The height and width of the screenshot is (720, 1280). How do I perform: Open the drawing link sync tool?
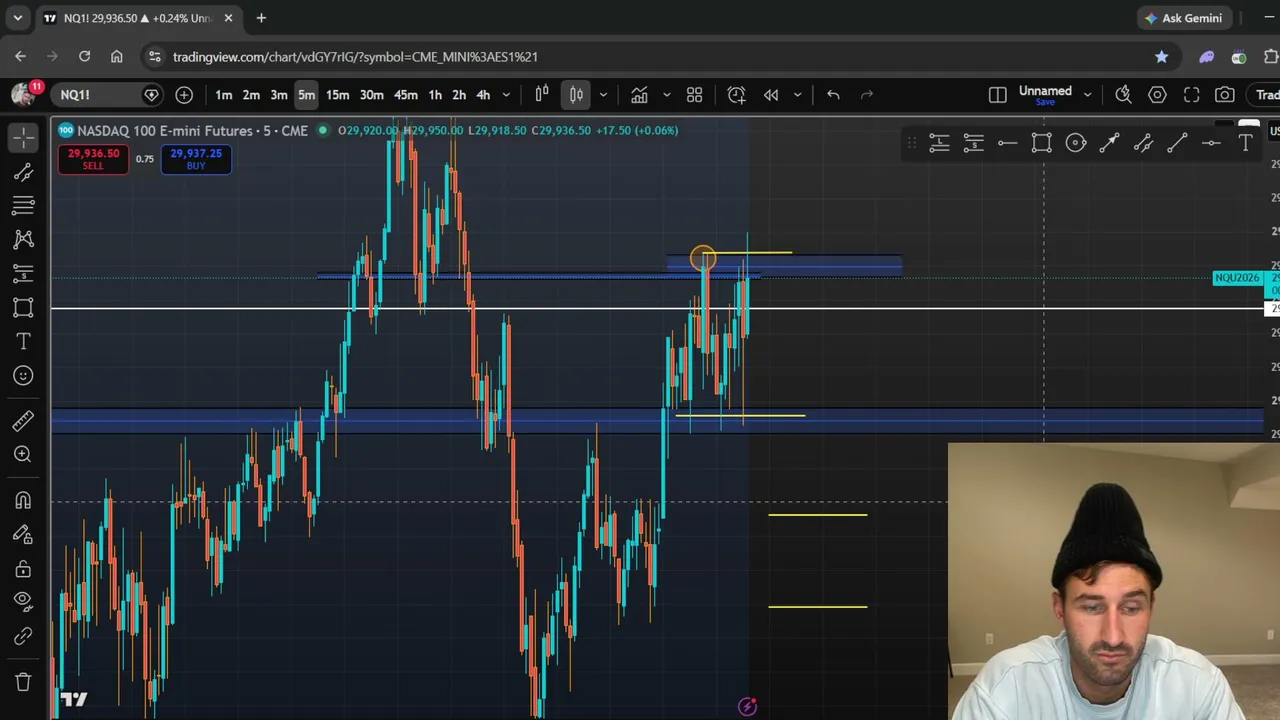pyautogui.click(x=23, y=636)
